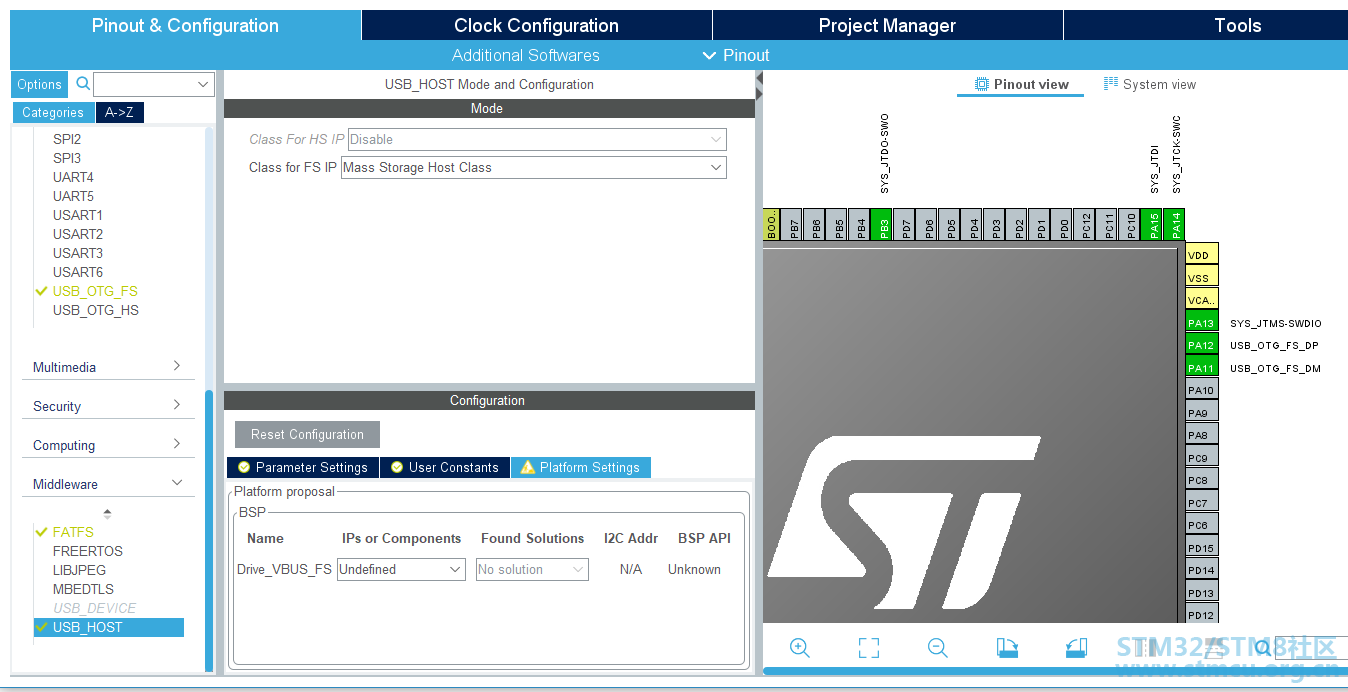Collapse the Middleware category

pyautogui.click(x=108, y=484)
